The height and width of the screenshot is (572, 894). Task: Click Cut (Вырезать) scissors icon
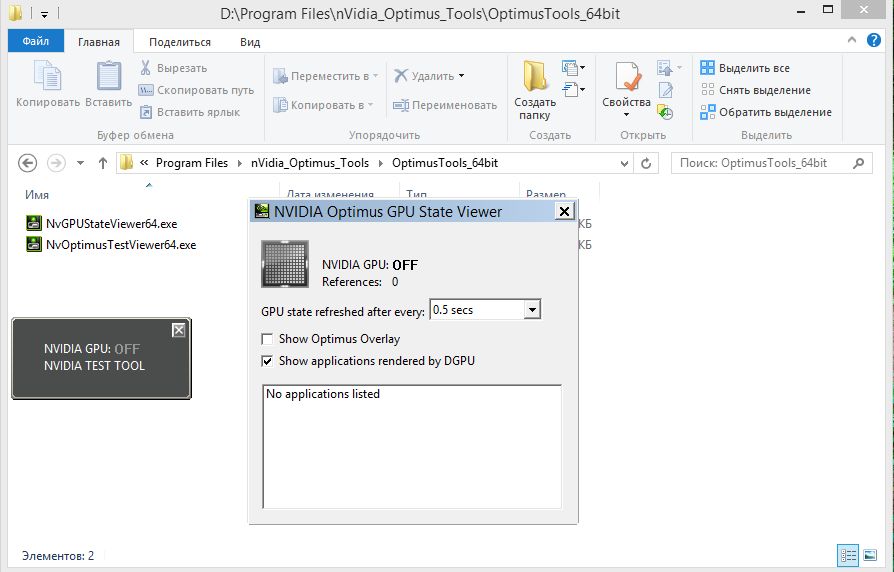(145, 68)
